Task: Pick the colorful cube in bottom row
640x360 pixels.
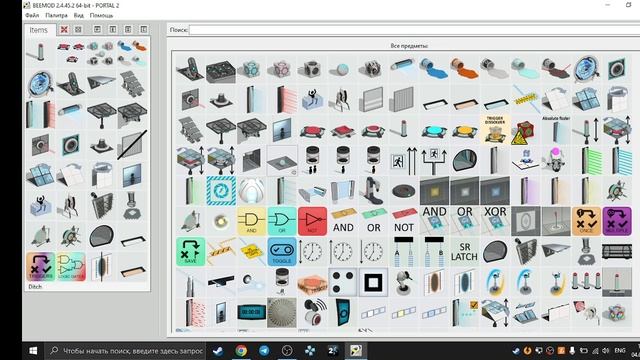Action: click(x=617, y=312)
